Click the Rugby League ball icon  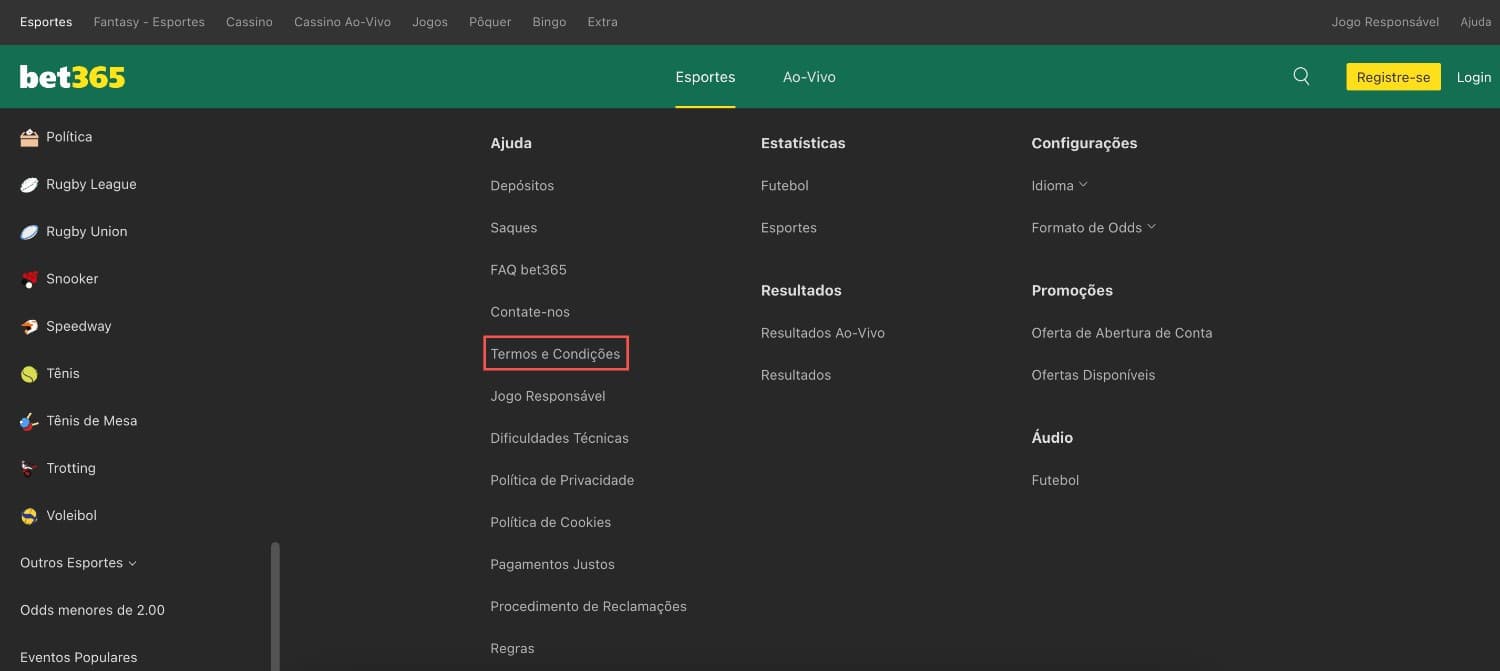click(29, 184)
